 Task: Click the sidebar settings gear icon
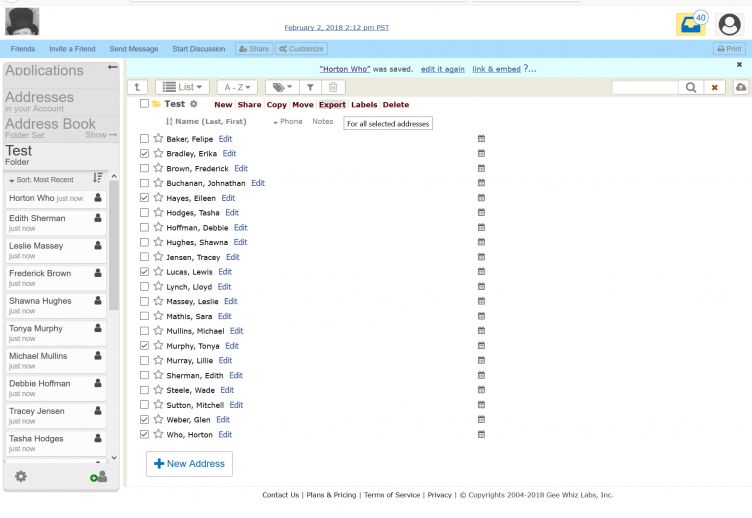pos(21,477)
